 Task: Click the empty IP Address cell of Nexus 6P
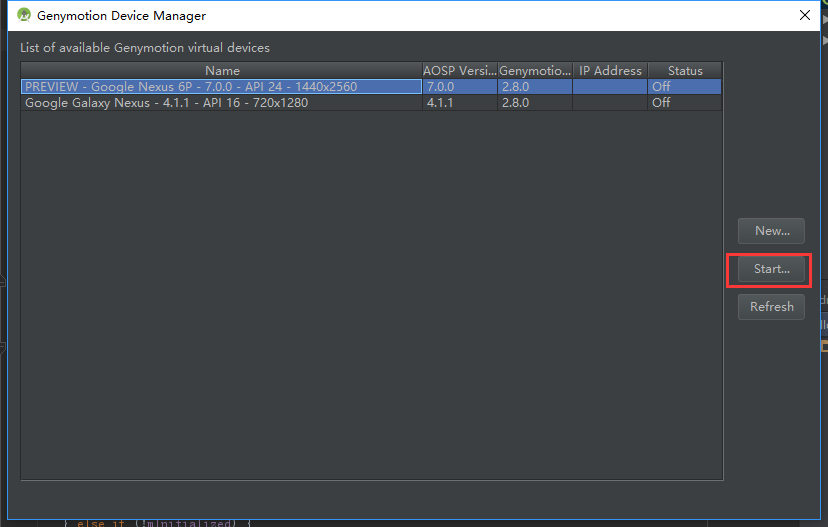pyautogui.click(x=610, y=87)
